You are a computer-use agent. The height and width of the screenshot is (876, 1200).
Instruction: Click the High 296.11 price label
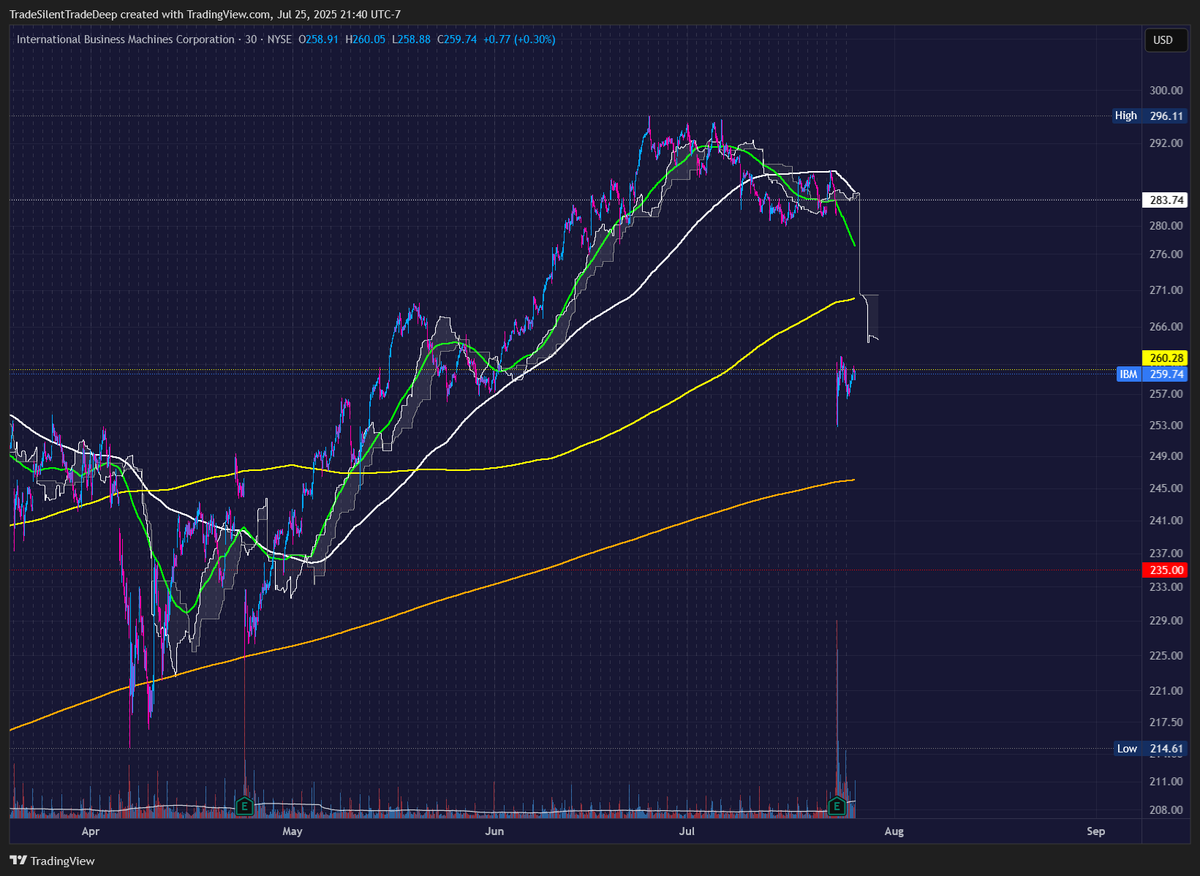point(1149,116)
